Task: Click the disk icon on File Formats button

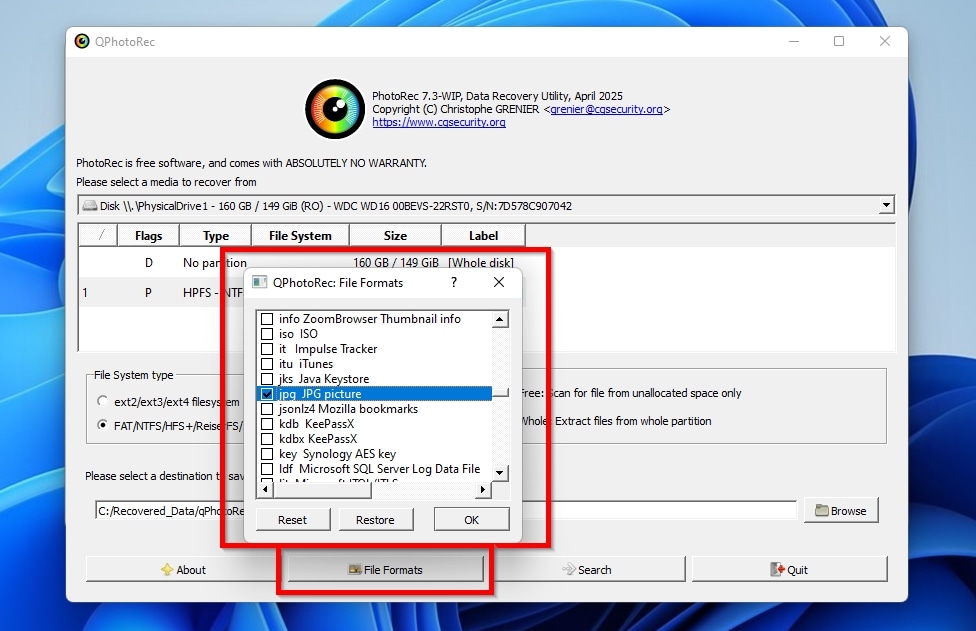Action: pos(356,569)
